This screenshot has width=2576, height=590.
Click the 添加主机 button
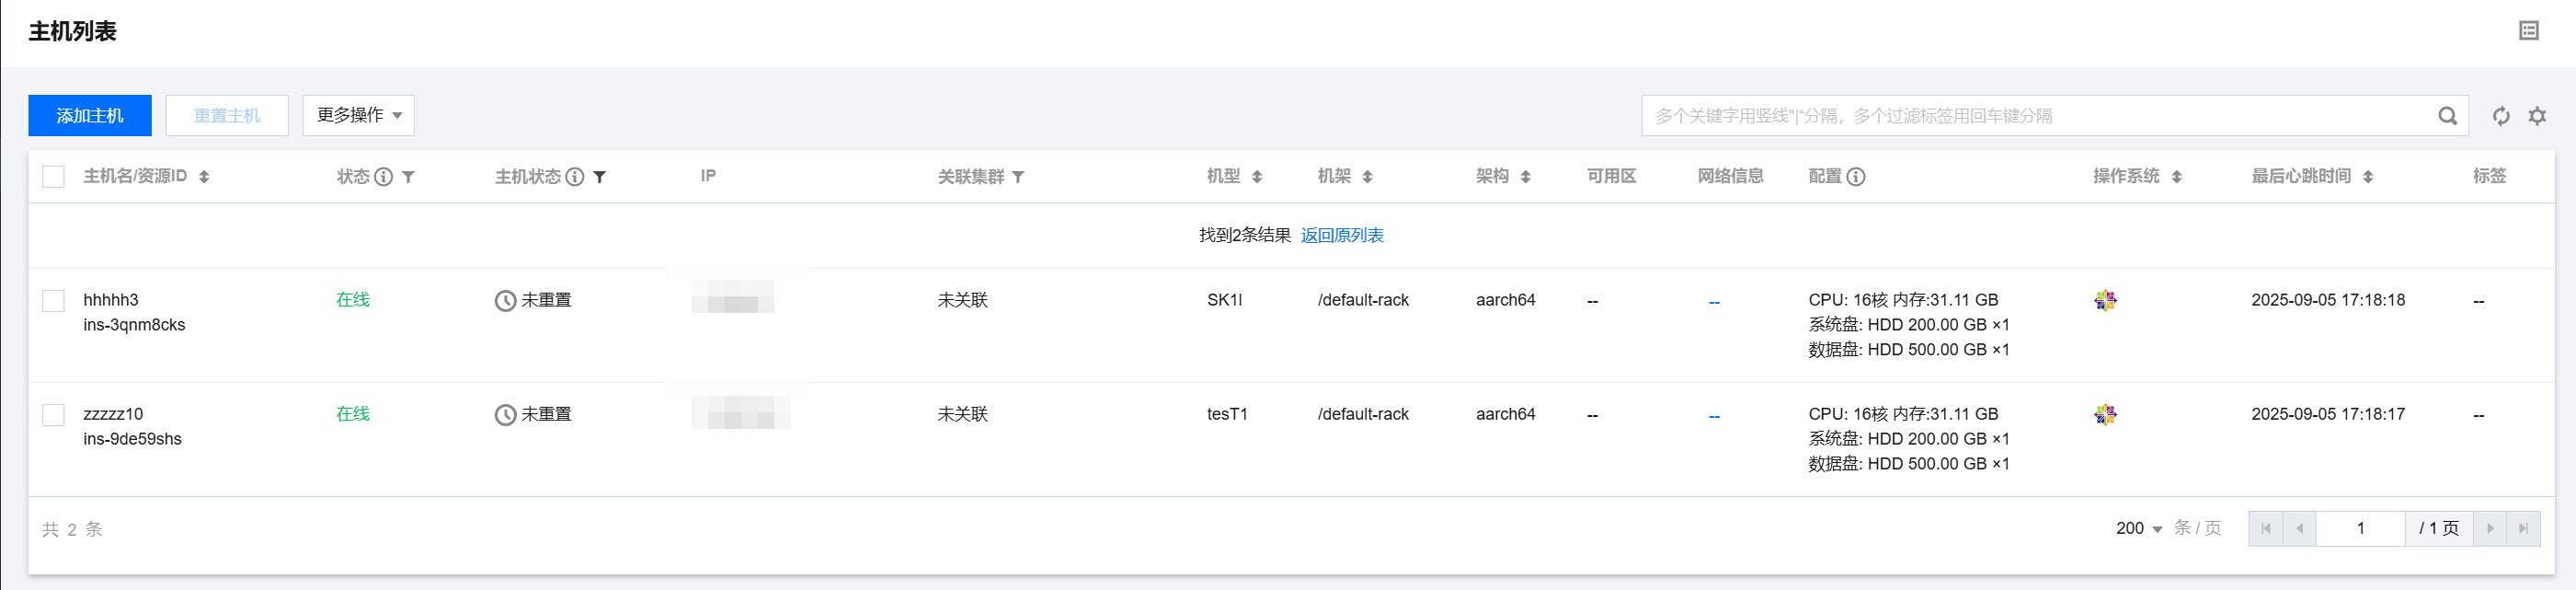pyautogui.click(x=90, y=116)
